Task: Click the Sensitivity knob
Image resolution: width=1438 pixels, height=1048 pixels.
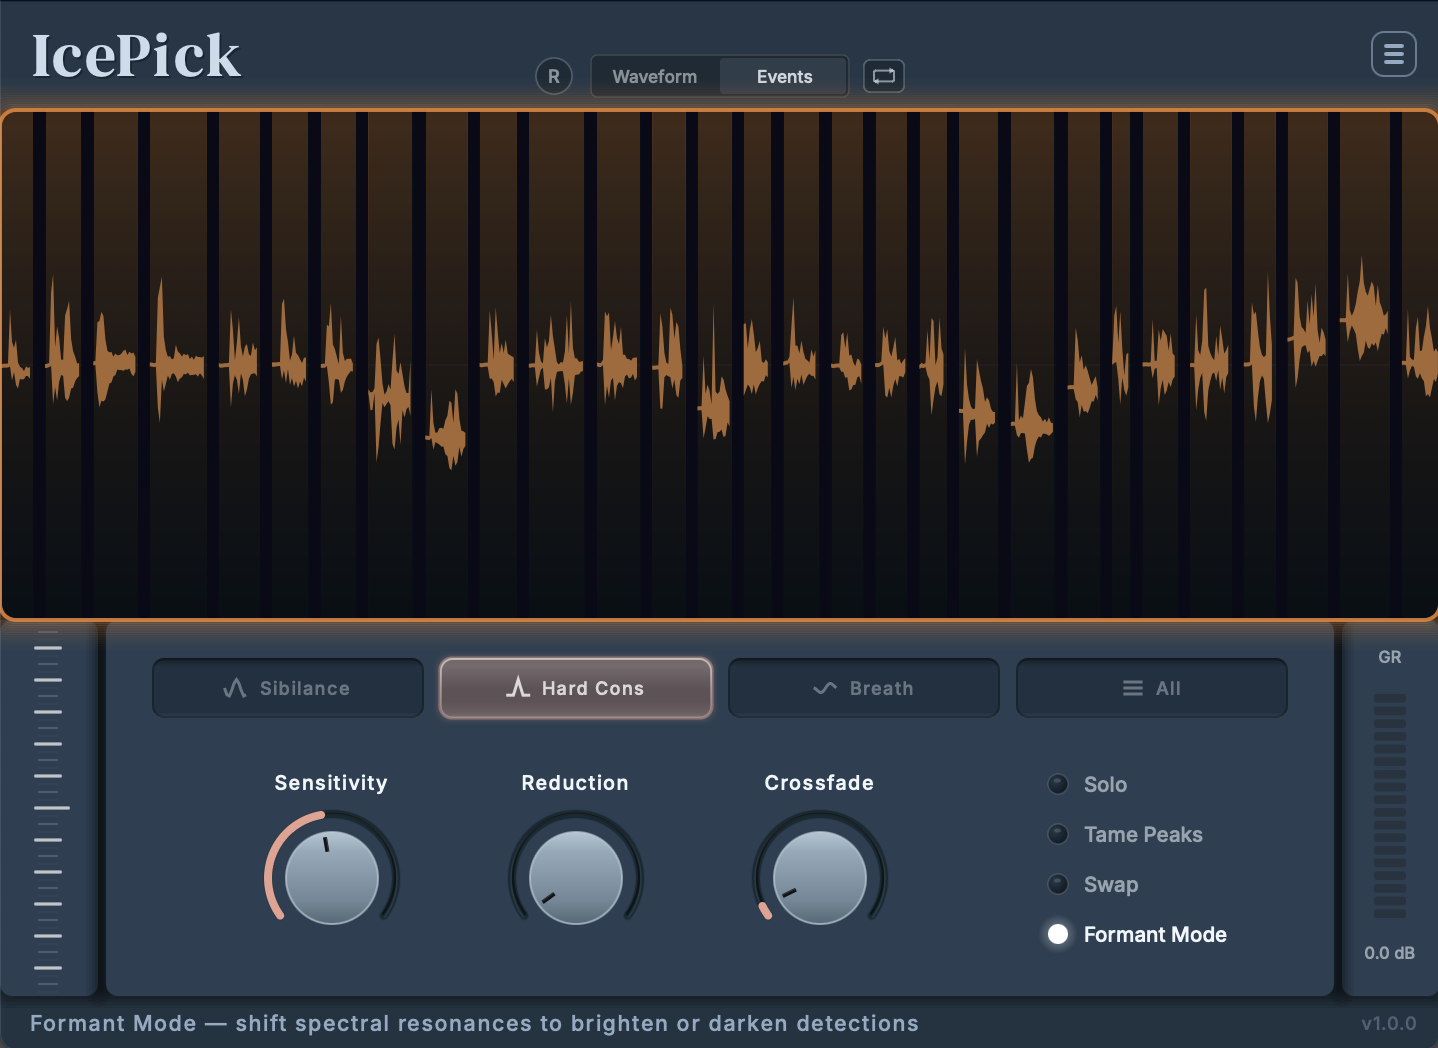Action: pyautogui.click(x=332, y=877)
